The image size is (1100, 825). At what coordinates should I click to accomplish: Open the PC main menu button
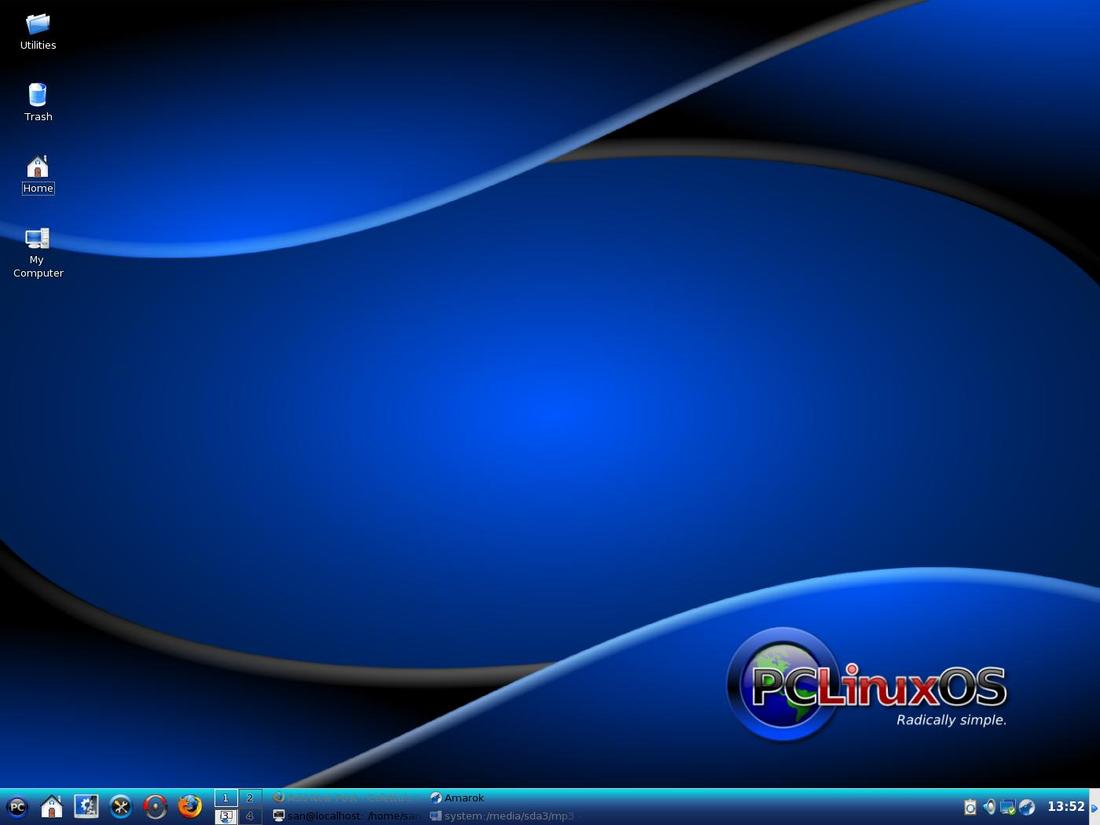click(17, 807)
